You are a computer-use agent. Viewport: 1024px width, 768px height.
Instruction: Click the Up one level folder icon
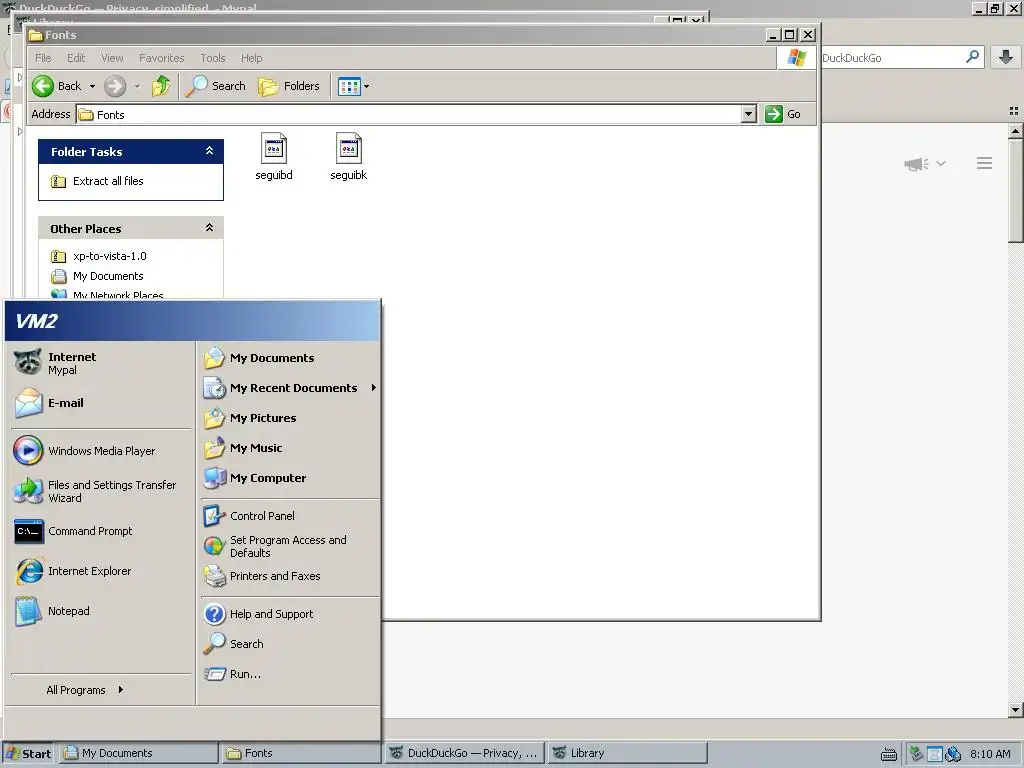(x=161, y=86)
